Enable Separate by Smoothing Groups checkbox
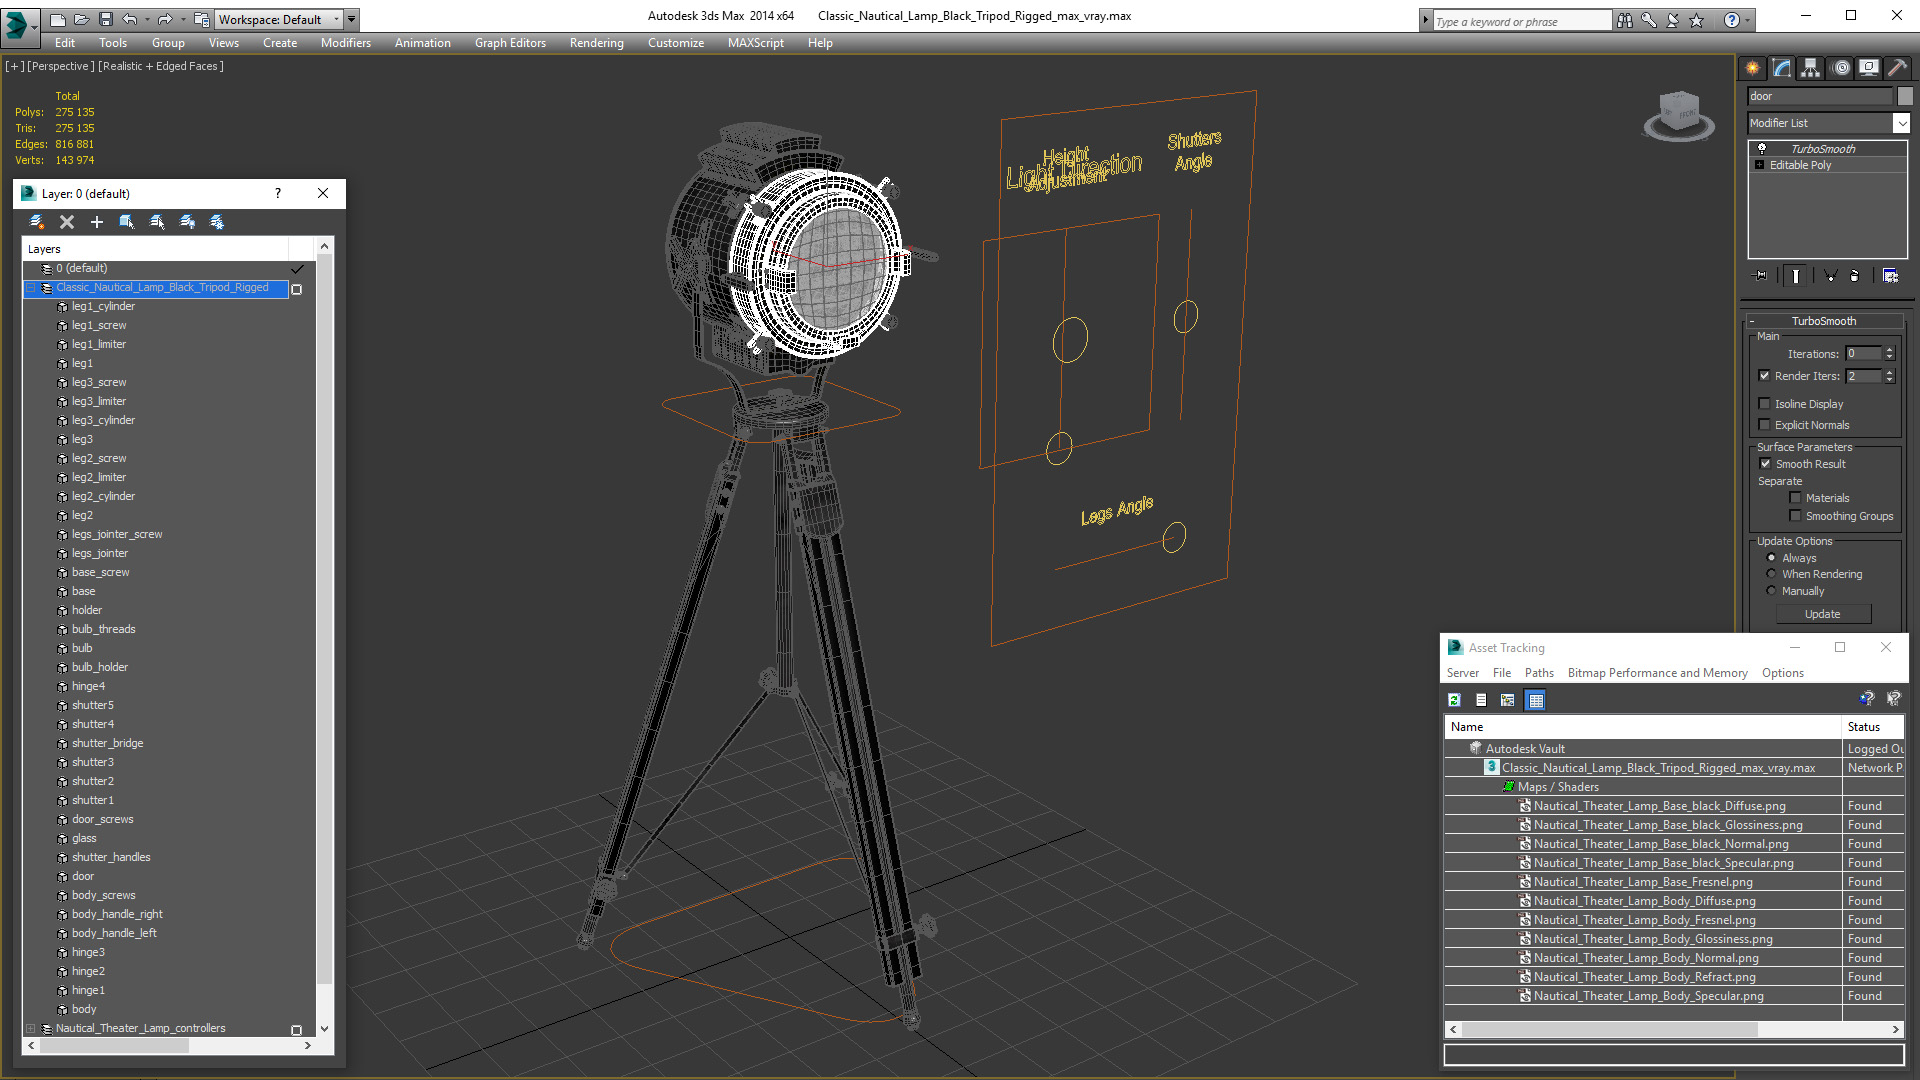Screen dimensions: 1920x1080 [1796, 516]
